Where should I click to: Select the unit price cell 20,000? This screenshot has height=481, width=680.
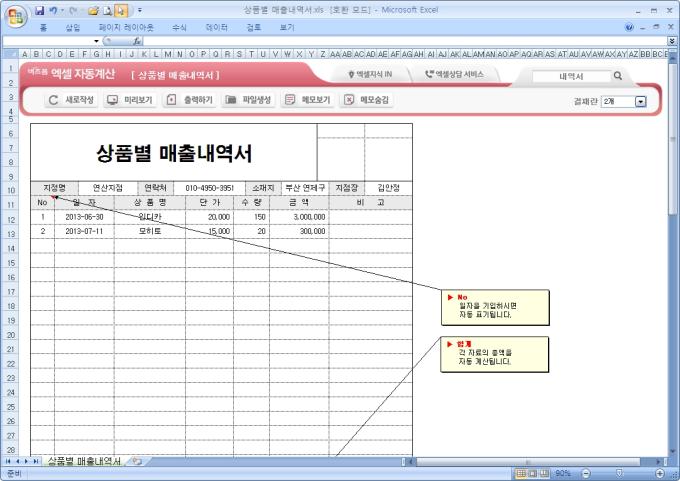pos(209,217)
